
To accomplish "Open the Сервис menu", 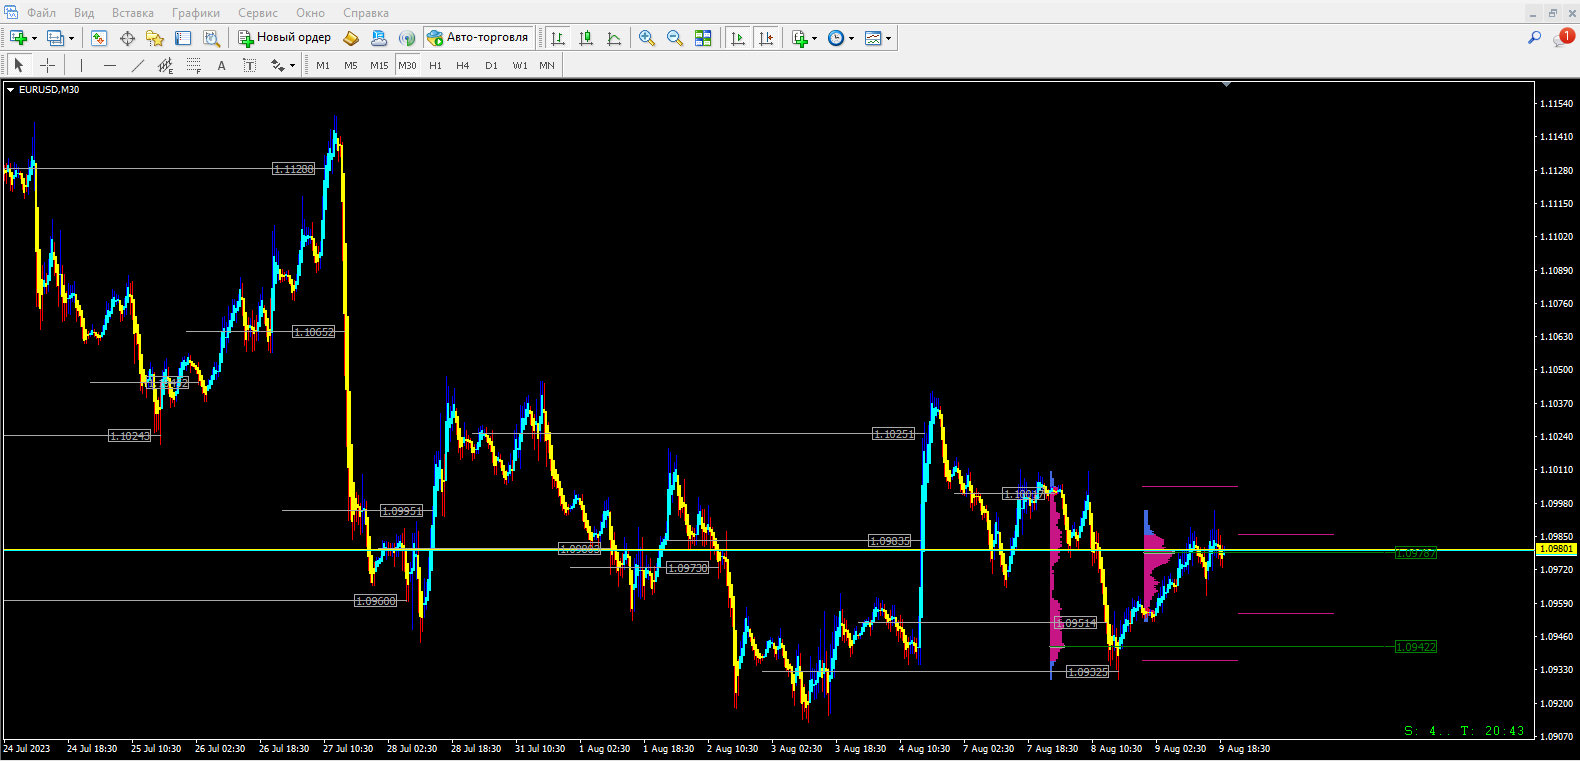I will (x=257, y=13).
